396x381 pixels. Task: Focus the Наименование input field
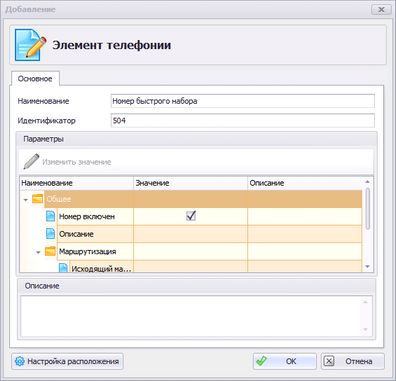coord(243,101)
